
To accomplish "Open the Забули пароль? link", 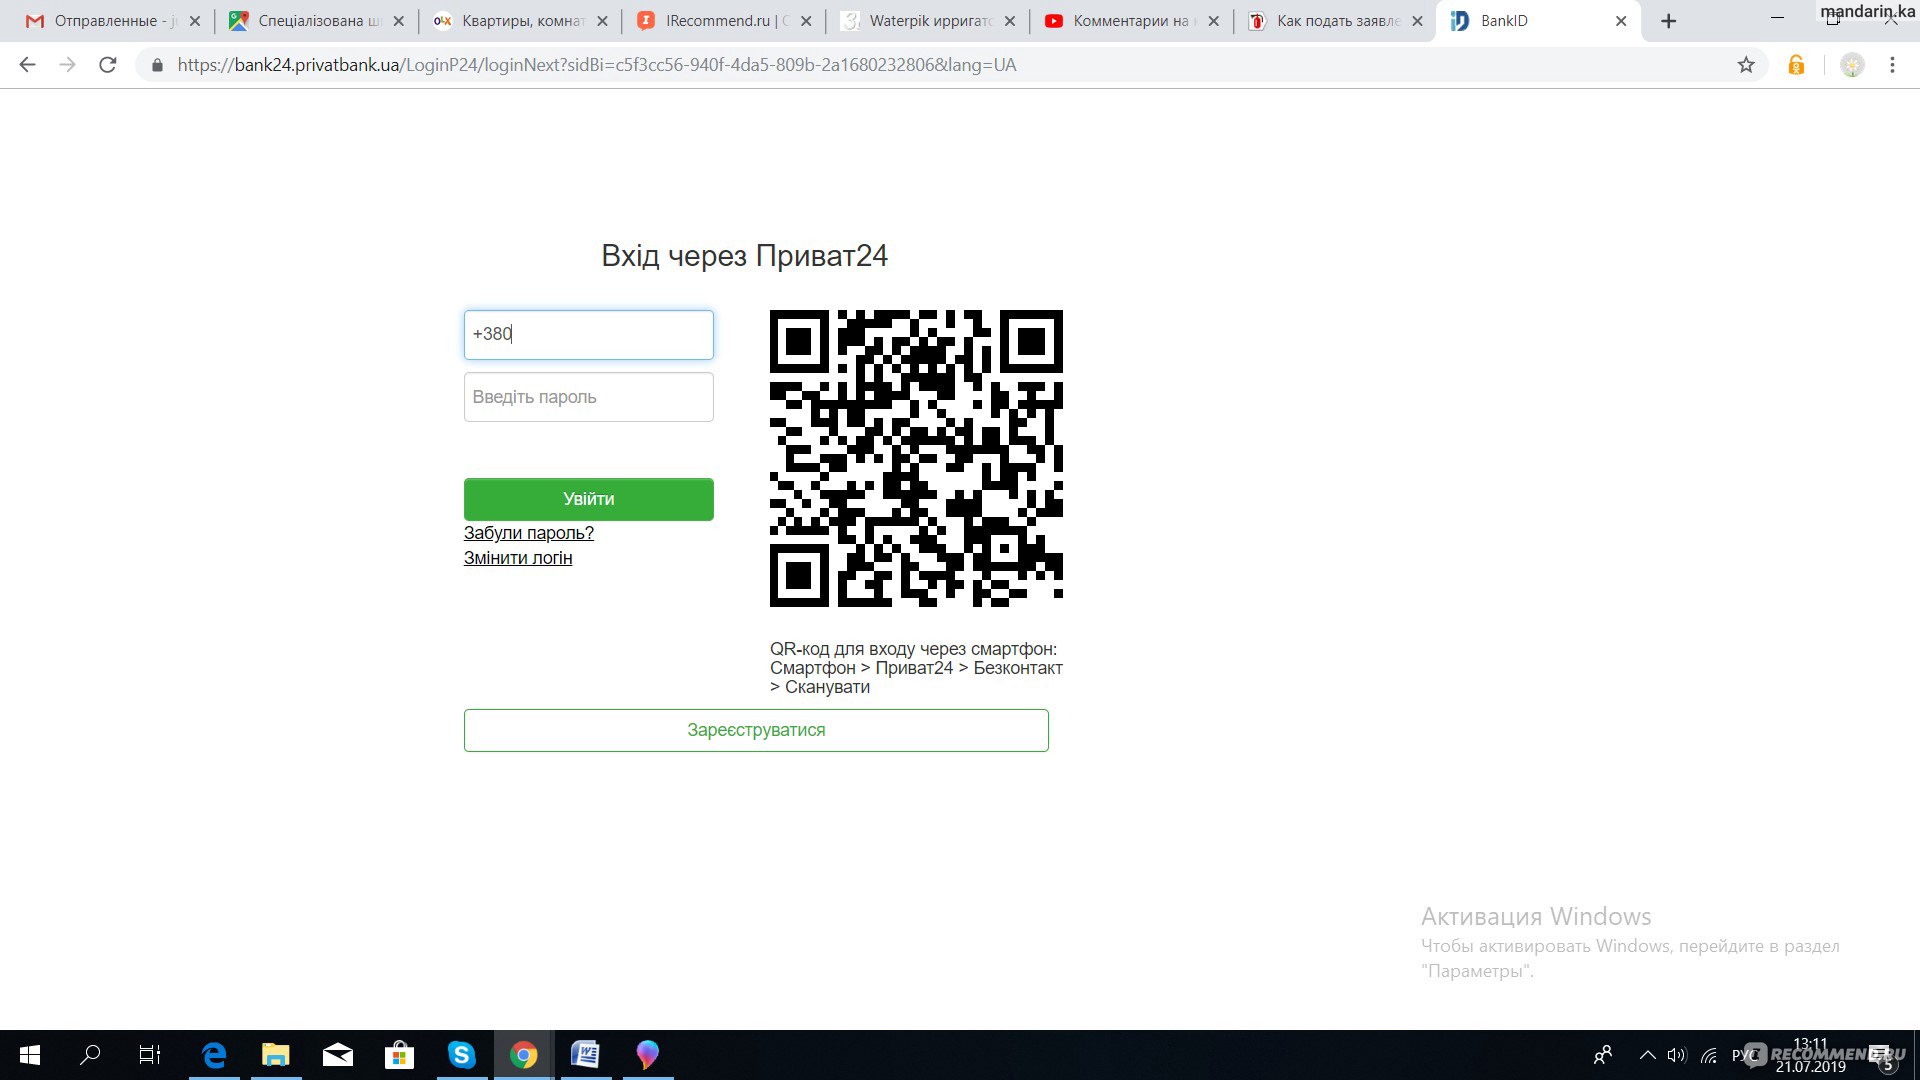I will click(x=528, y=533).
